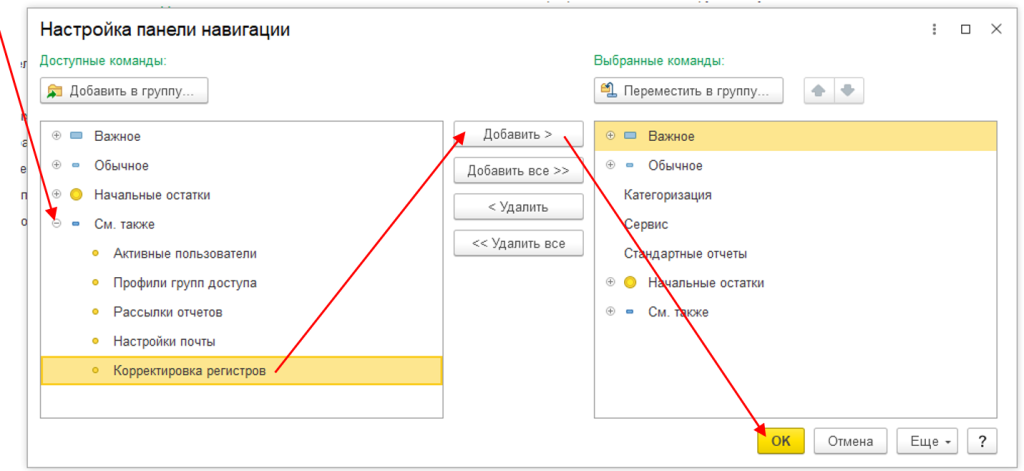Click blue icon beside Важное in available commands
This screenshot has width=1024, height=471.
(x=76, y=136)
